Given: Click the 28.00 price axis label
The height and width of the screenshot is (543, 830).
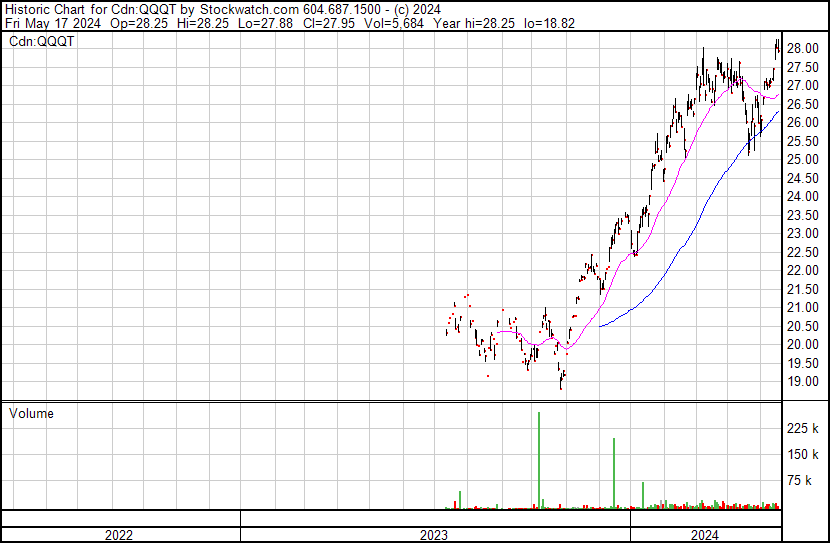Looking at the screenshot, I should click(804, 49).
